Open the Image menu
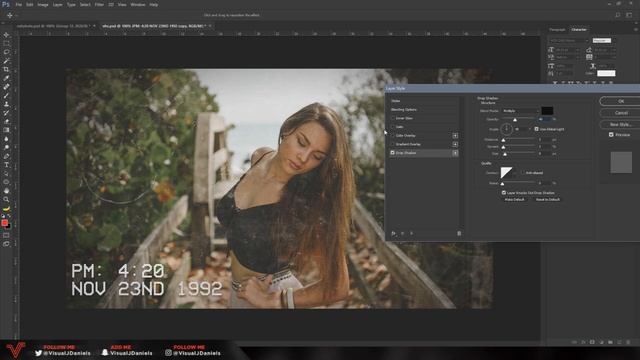This screenshot has width=640, height=360. (43, 4)
